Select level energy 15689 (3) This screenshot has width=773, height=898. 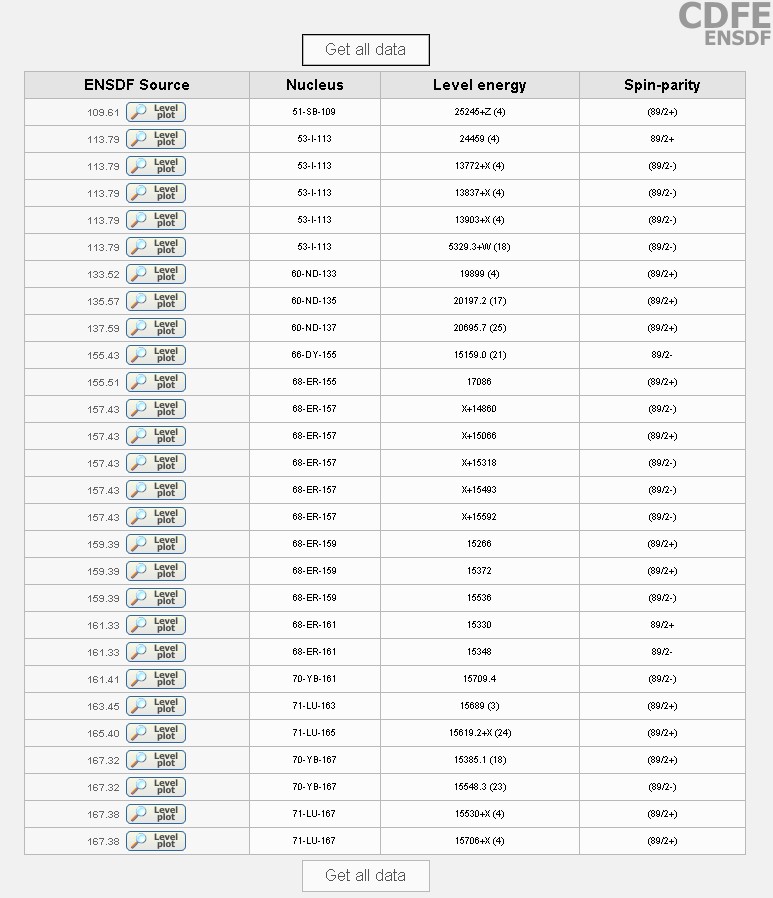coord(479,706)
